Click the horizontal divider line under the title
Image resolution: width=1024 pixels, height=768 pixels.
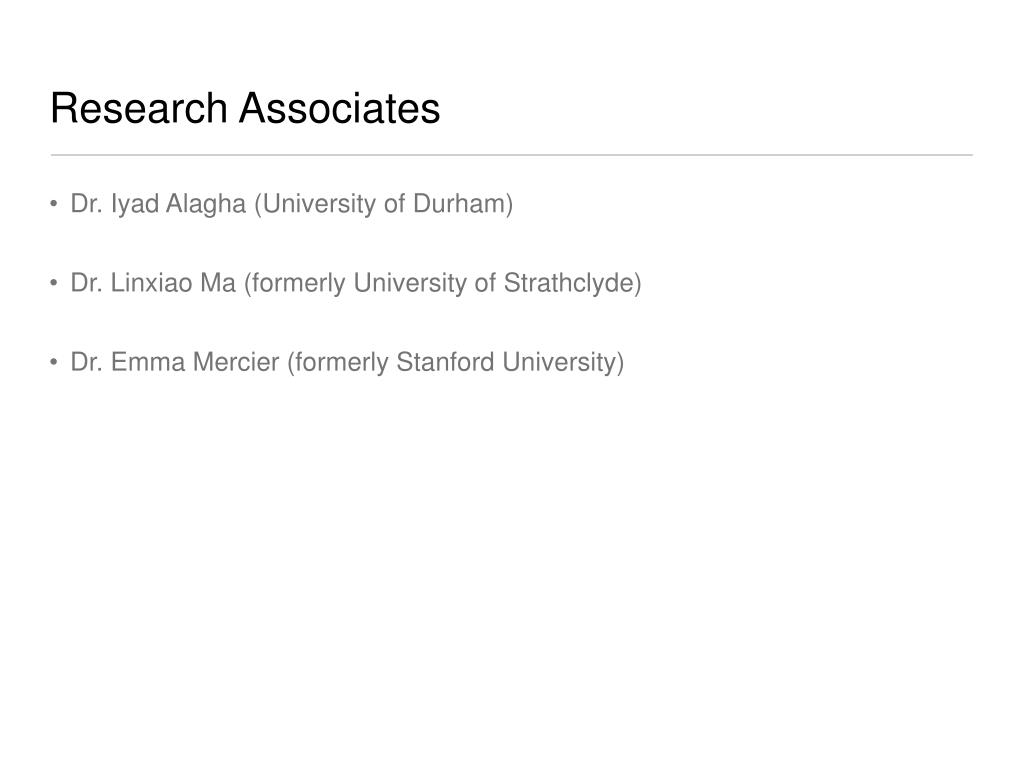[x=512, y=155]
